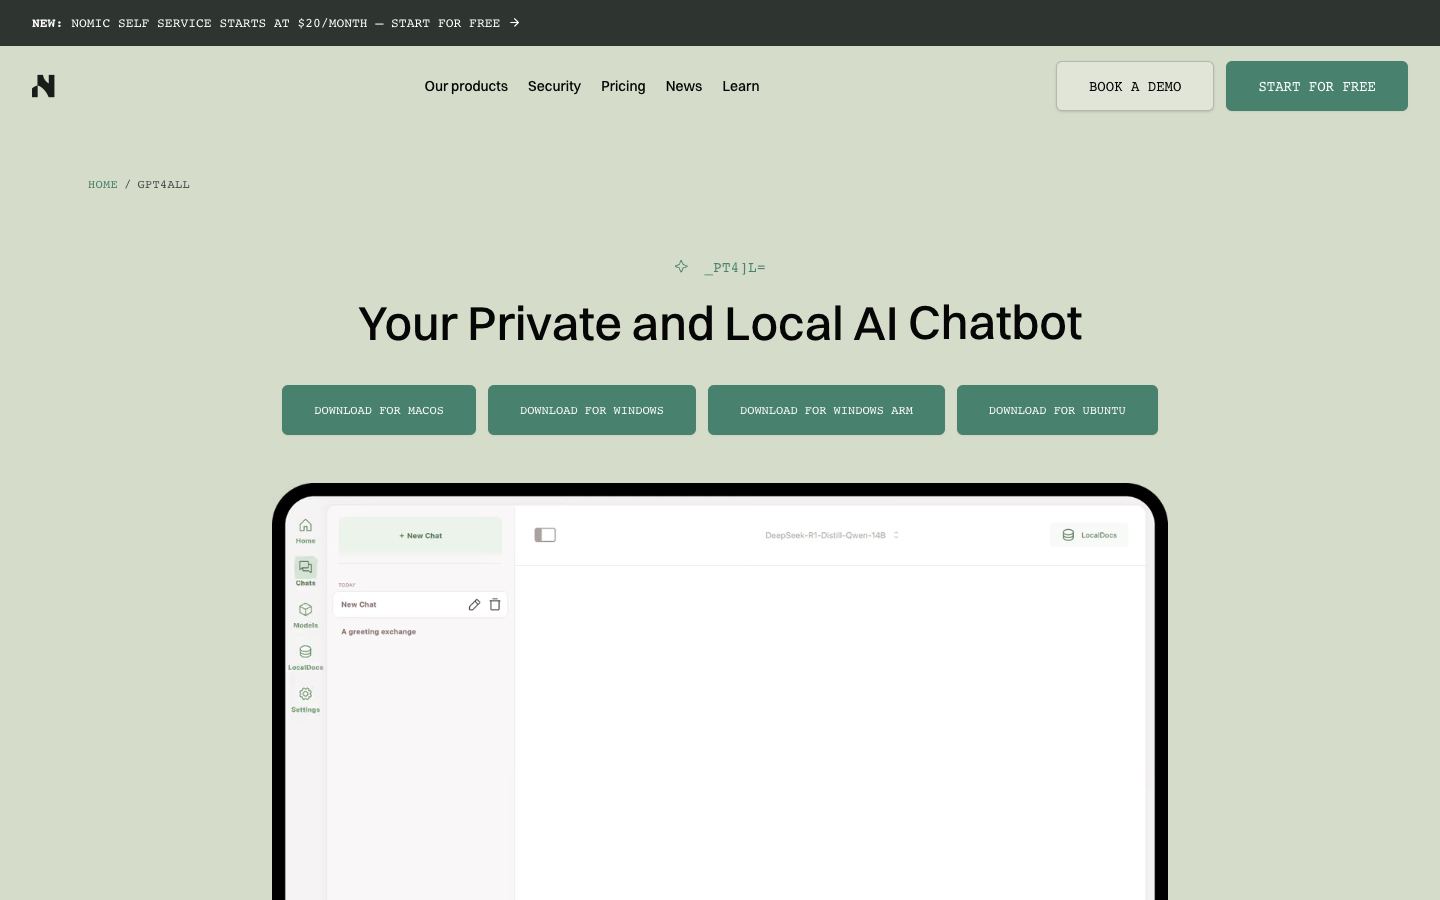Click the Nomic logo icon
Screen dimensions: 1440x900
point(43,86)
